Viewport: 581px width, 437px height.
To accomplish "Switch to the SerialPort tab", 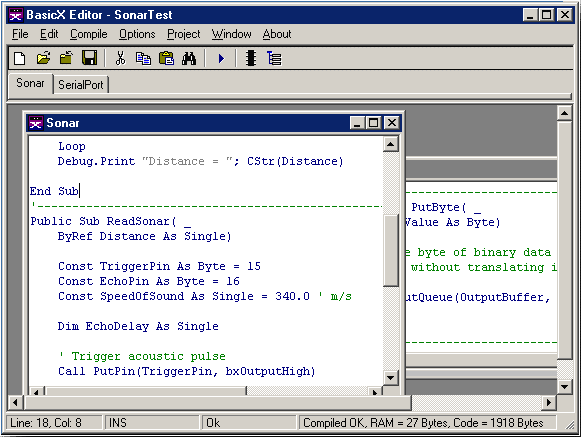I will click(80, 85).
